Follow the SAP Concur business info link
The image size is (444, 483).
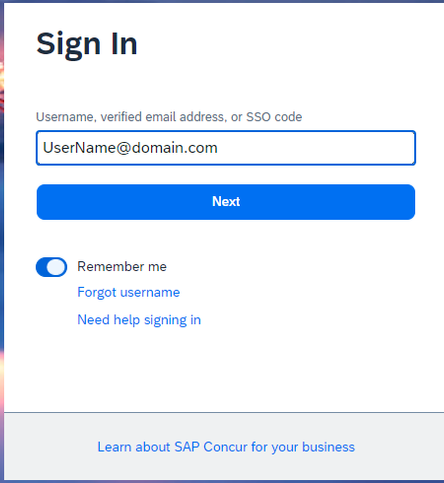coord(226,447)
